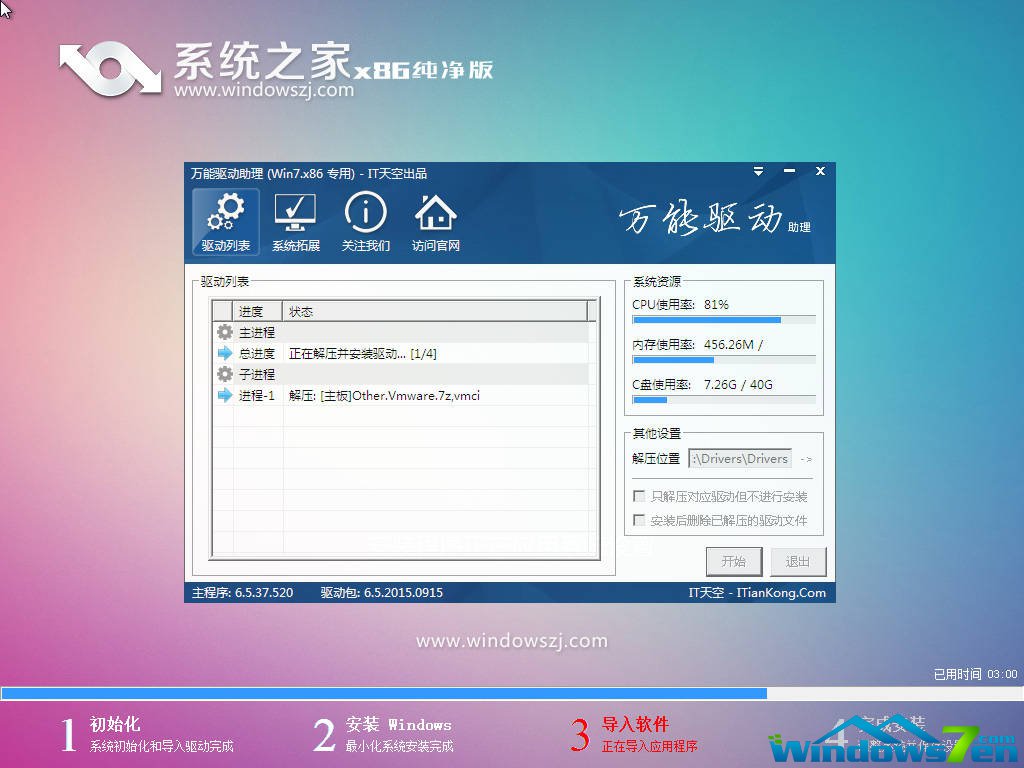Click the 关注我们 info icon
The width and height of the screenshot is (1024, 768).
tap(365, 213)
